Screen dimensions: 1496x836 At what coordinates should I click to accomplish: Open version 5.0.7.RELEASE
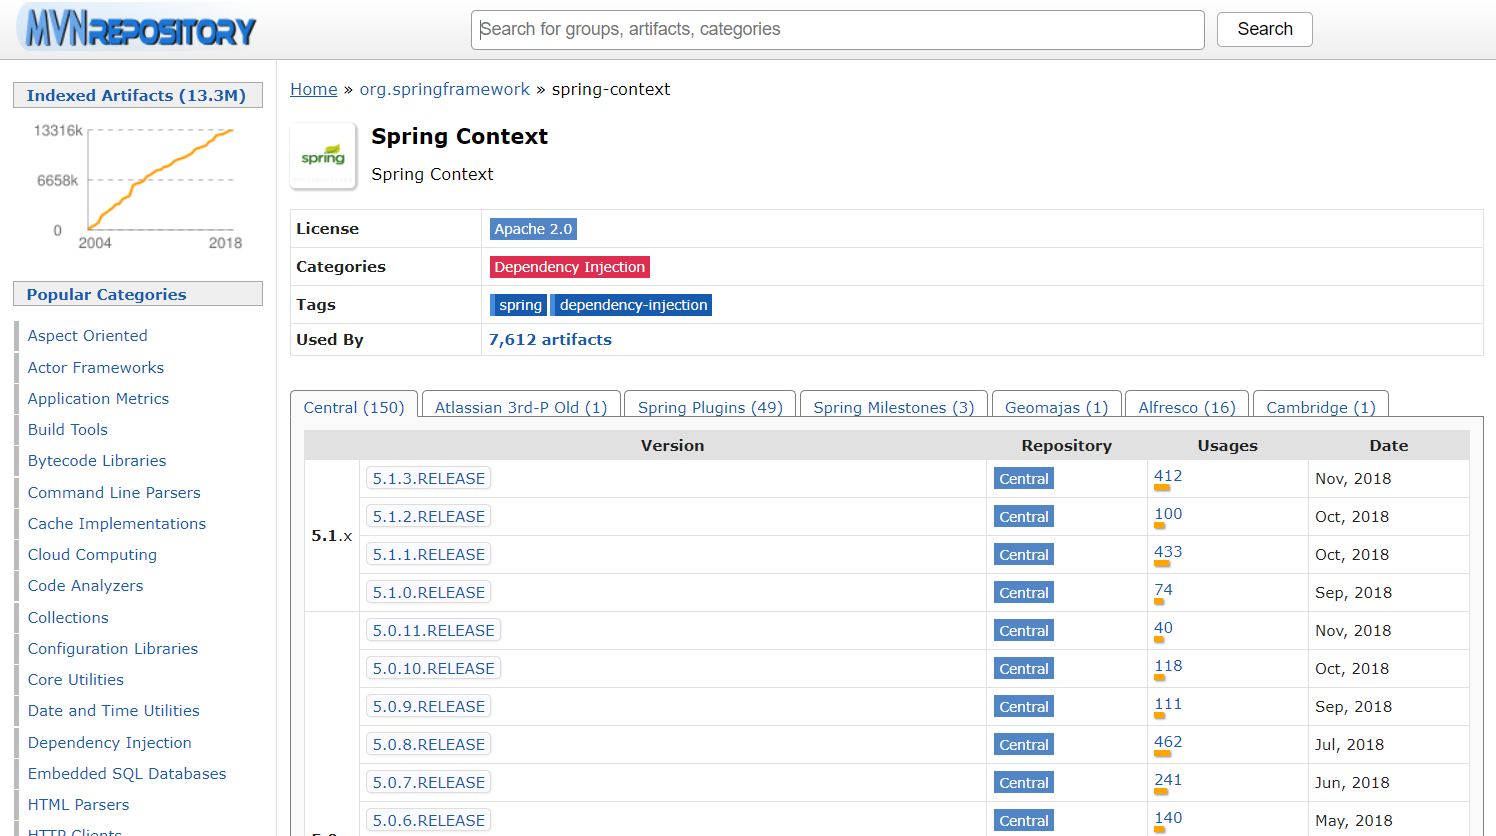coord(428,783)
